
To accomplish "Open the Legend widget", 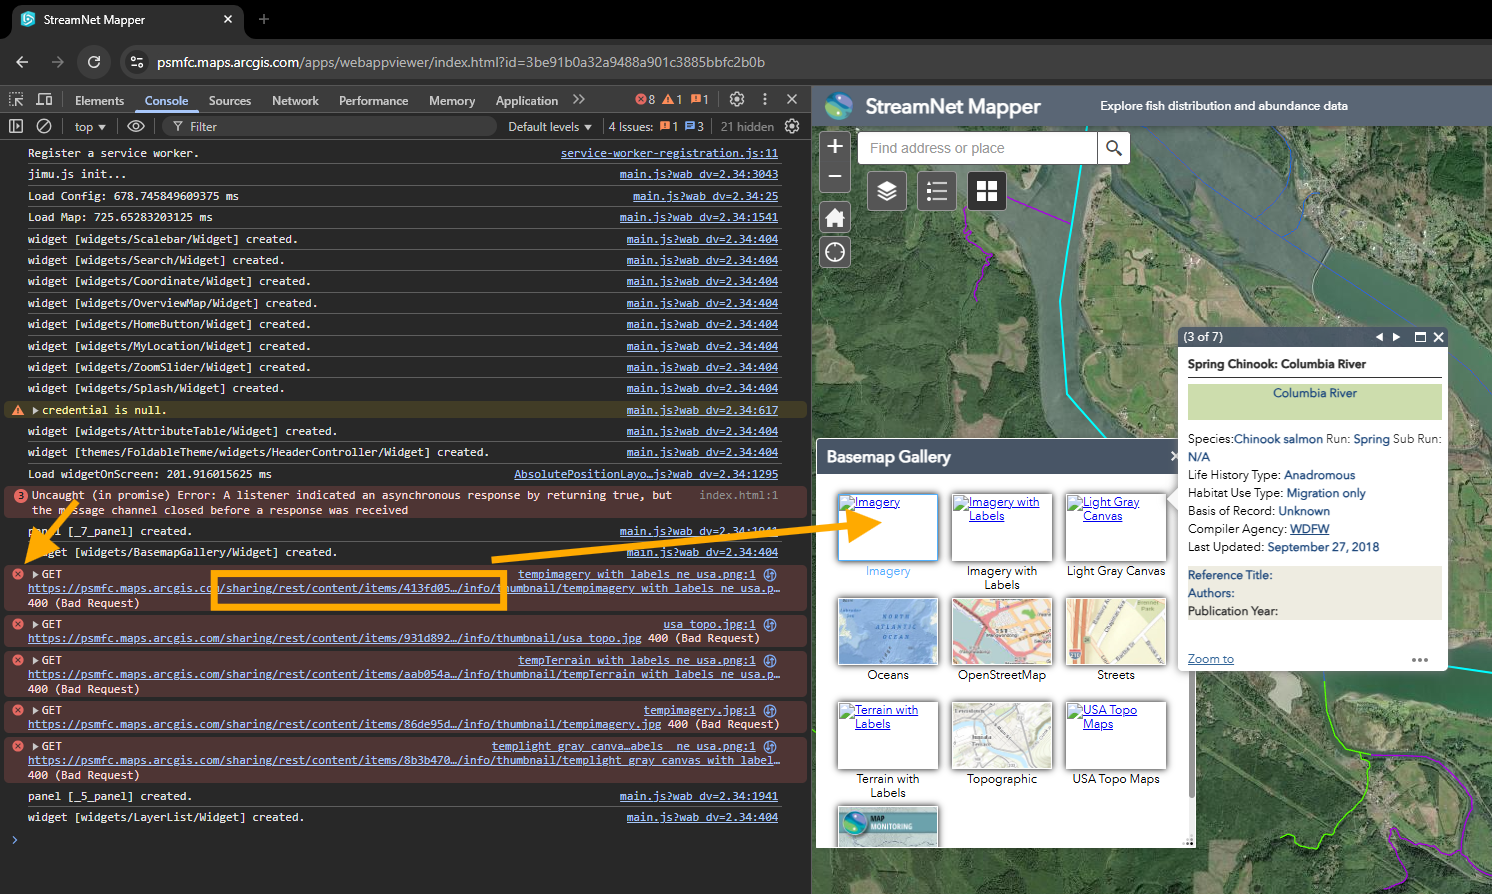I will 937,191.
